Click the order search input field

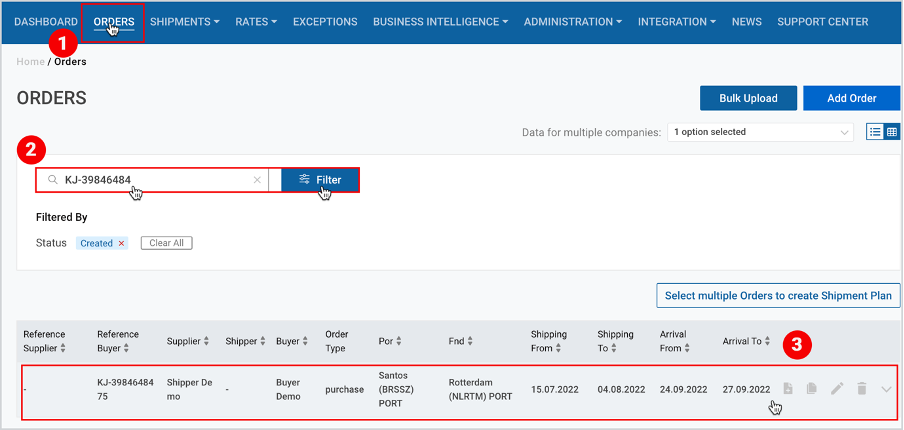click(152, 180)
